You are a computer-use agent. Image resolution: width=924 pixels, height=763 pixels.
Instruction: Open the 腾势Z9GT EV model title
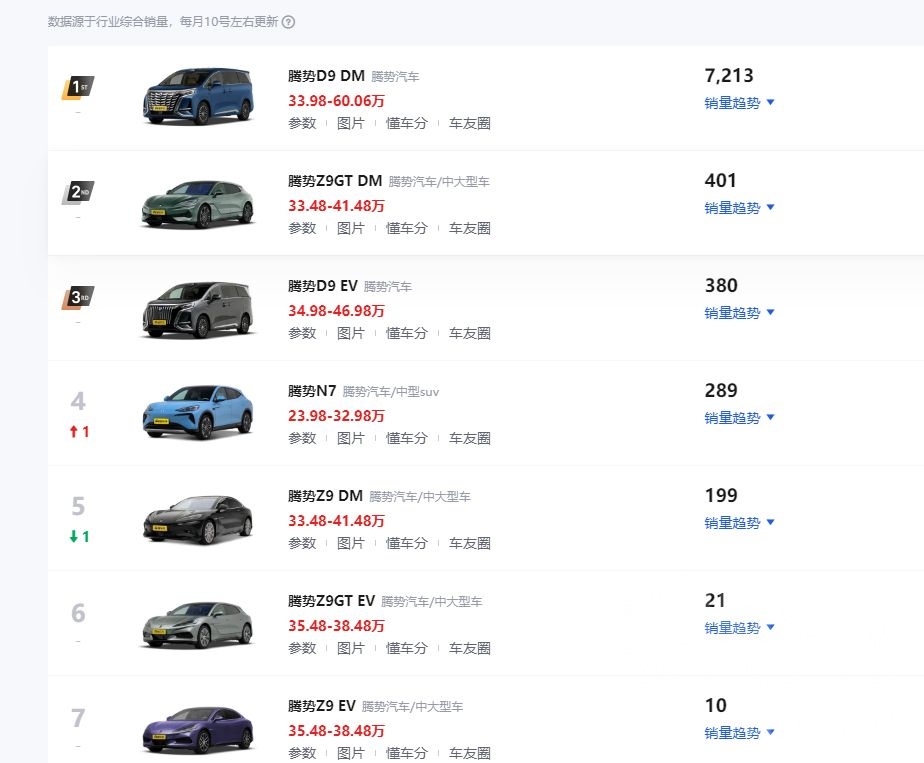331,601
